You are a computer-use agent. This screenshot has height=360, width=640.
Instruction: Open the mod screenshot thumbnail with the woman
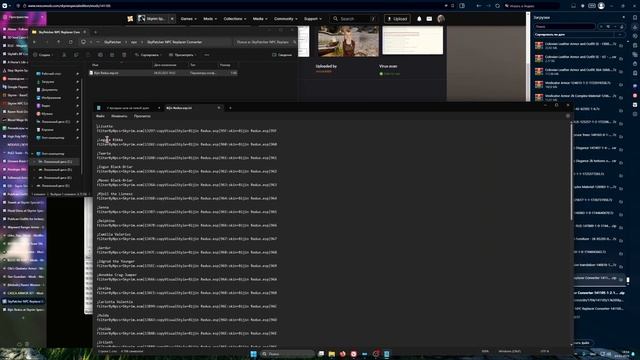[348, 40]
